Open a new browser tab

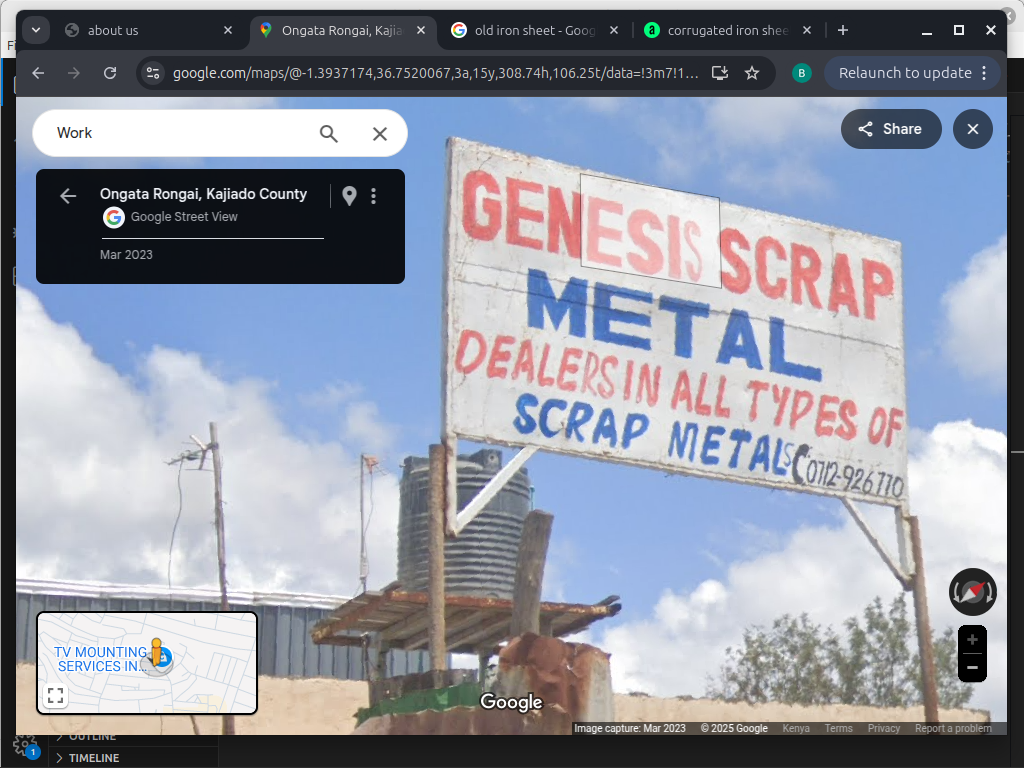coord(843,30)
